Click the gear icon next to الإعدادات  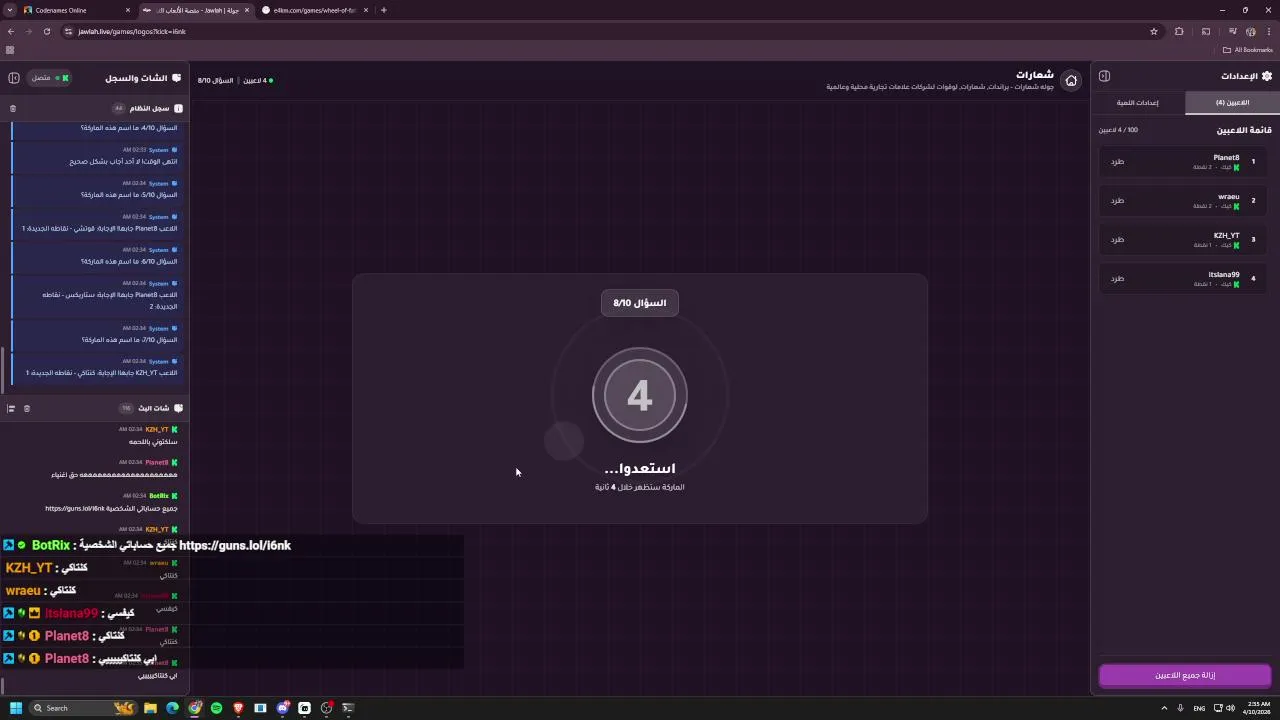[x=1267, y=76]
